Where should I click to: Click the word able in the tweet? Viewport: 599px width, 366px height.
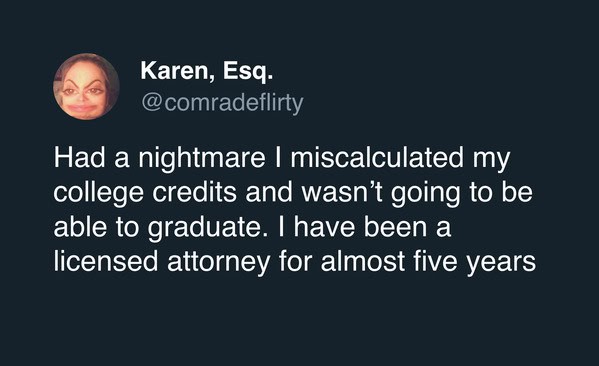click(79, 226)
